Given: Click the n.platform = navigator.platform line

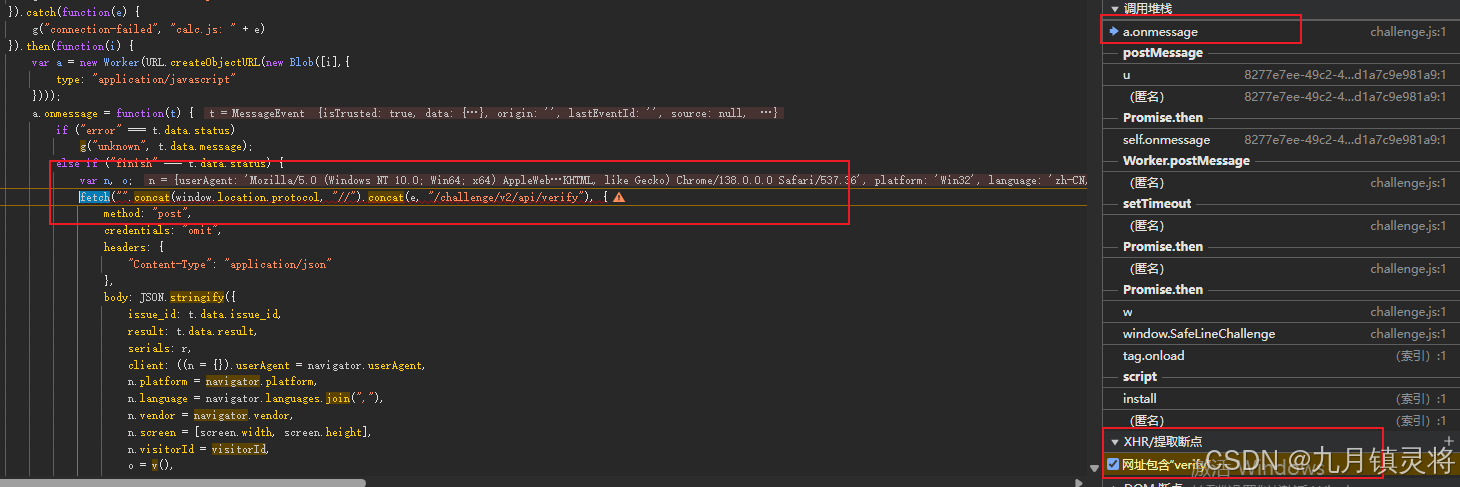Looking at the screenshot, I should (x=222, y=381).
